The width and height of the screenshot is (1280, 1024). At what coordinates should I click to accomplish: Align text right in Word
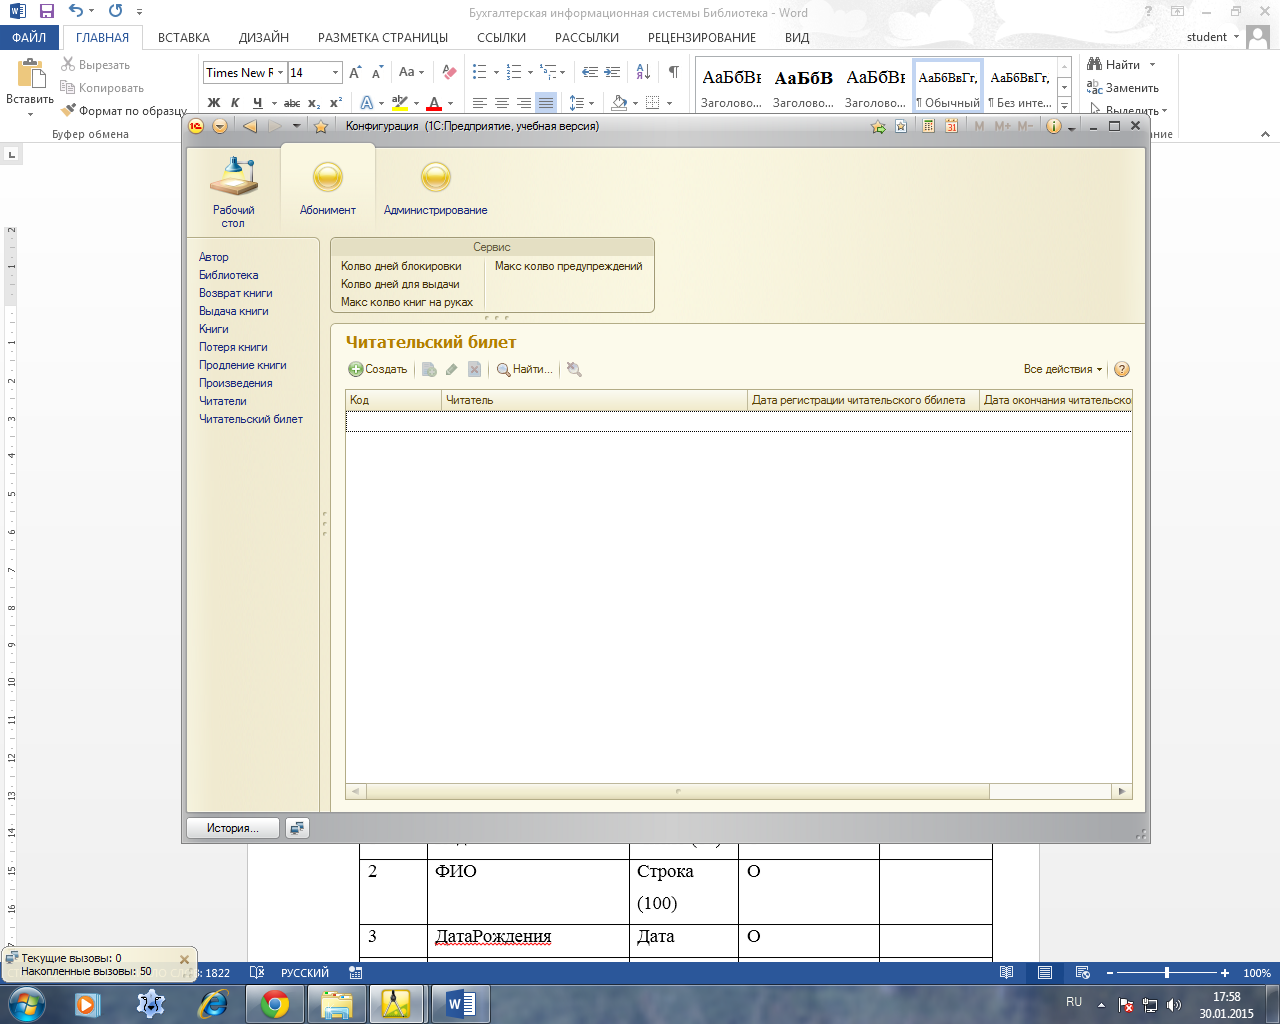524,103
